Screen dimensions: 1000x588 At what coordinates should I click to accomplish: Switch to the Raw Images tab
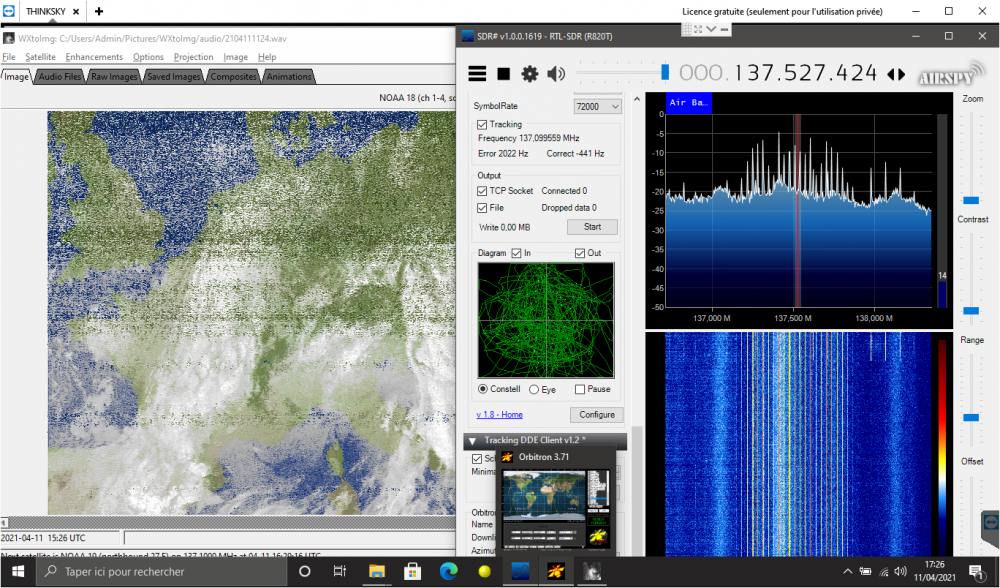click(114, 77)
